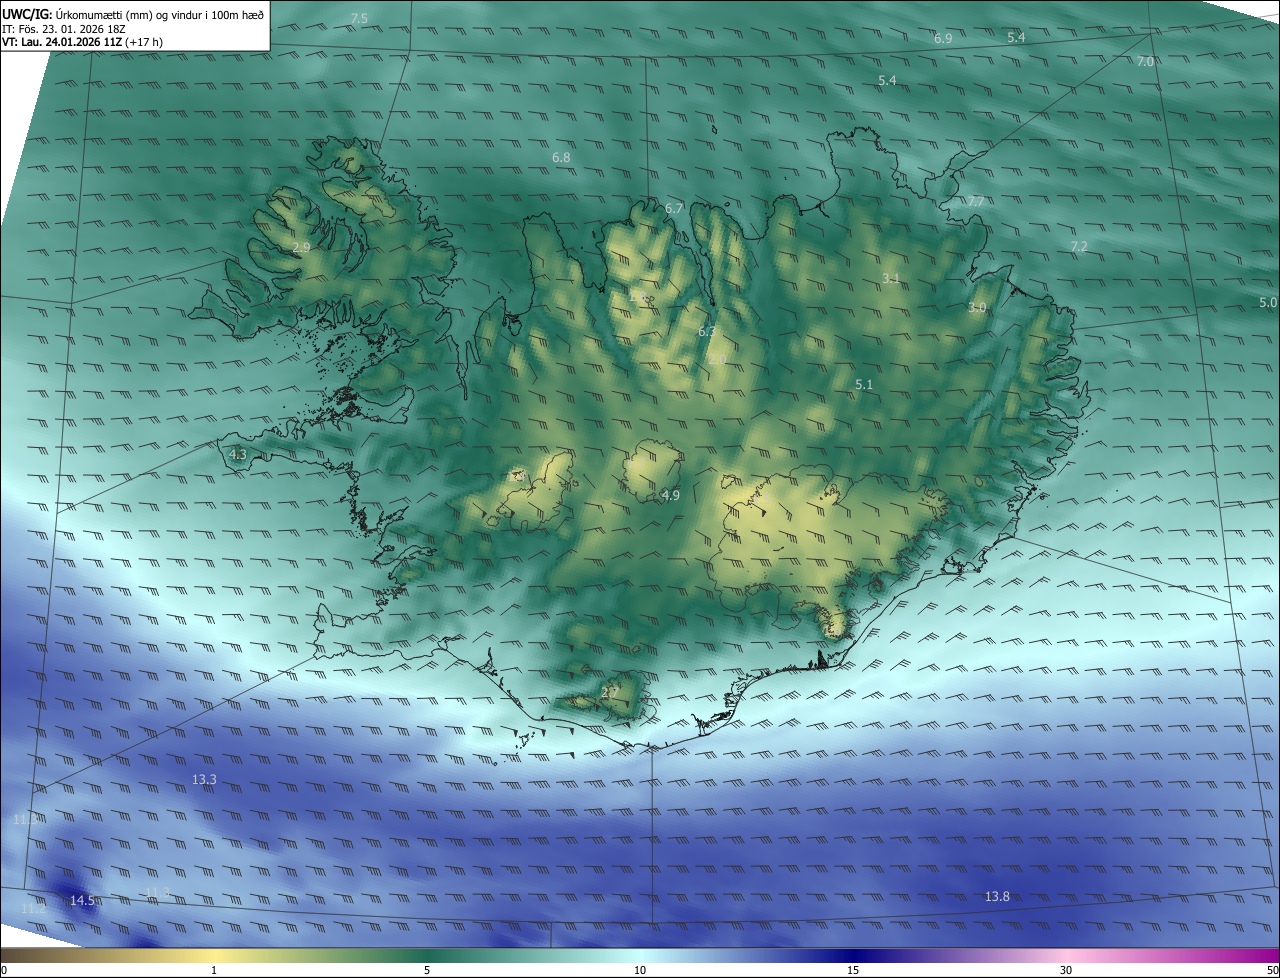The height and width of the screenshot is (978, 1280).
Task: Click the 7.5 value label
Action: click(360, 19)
